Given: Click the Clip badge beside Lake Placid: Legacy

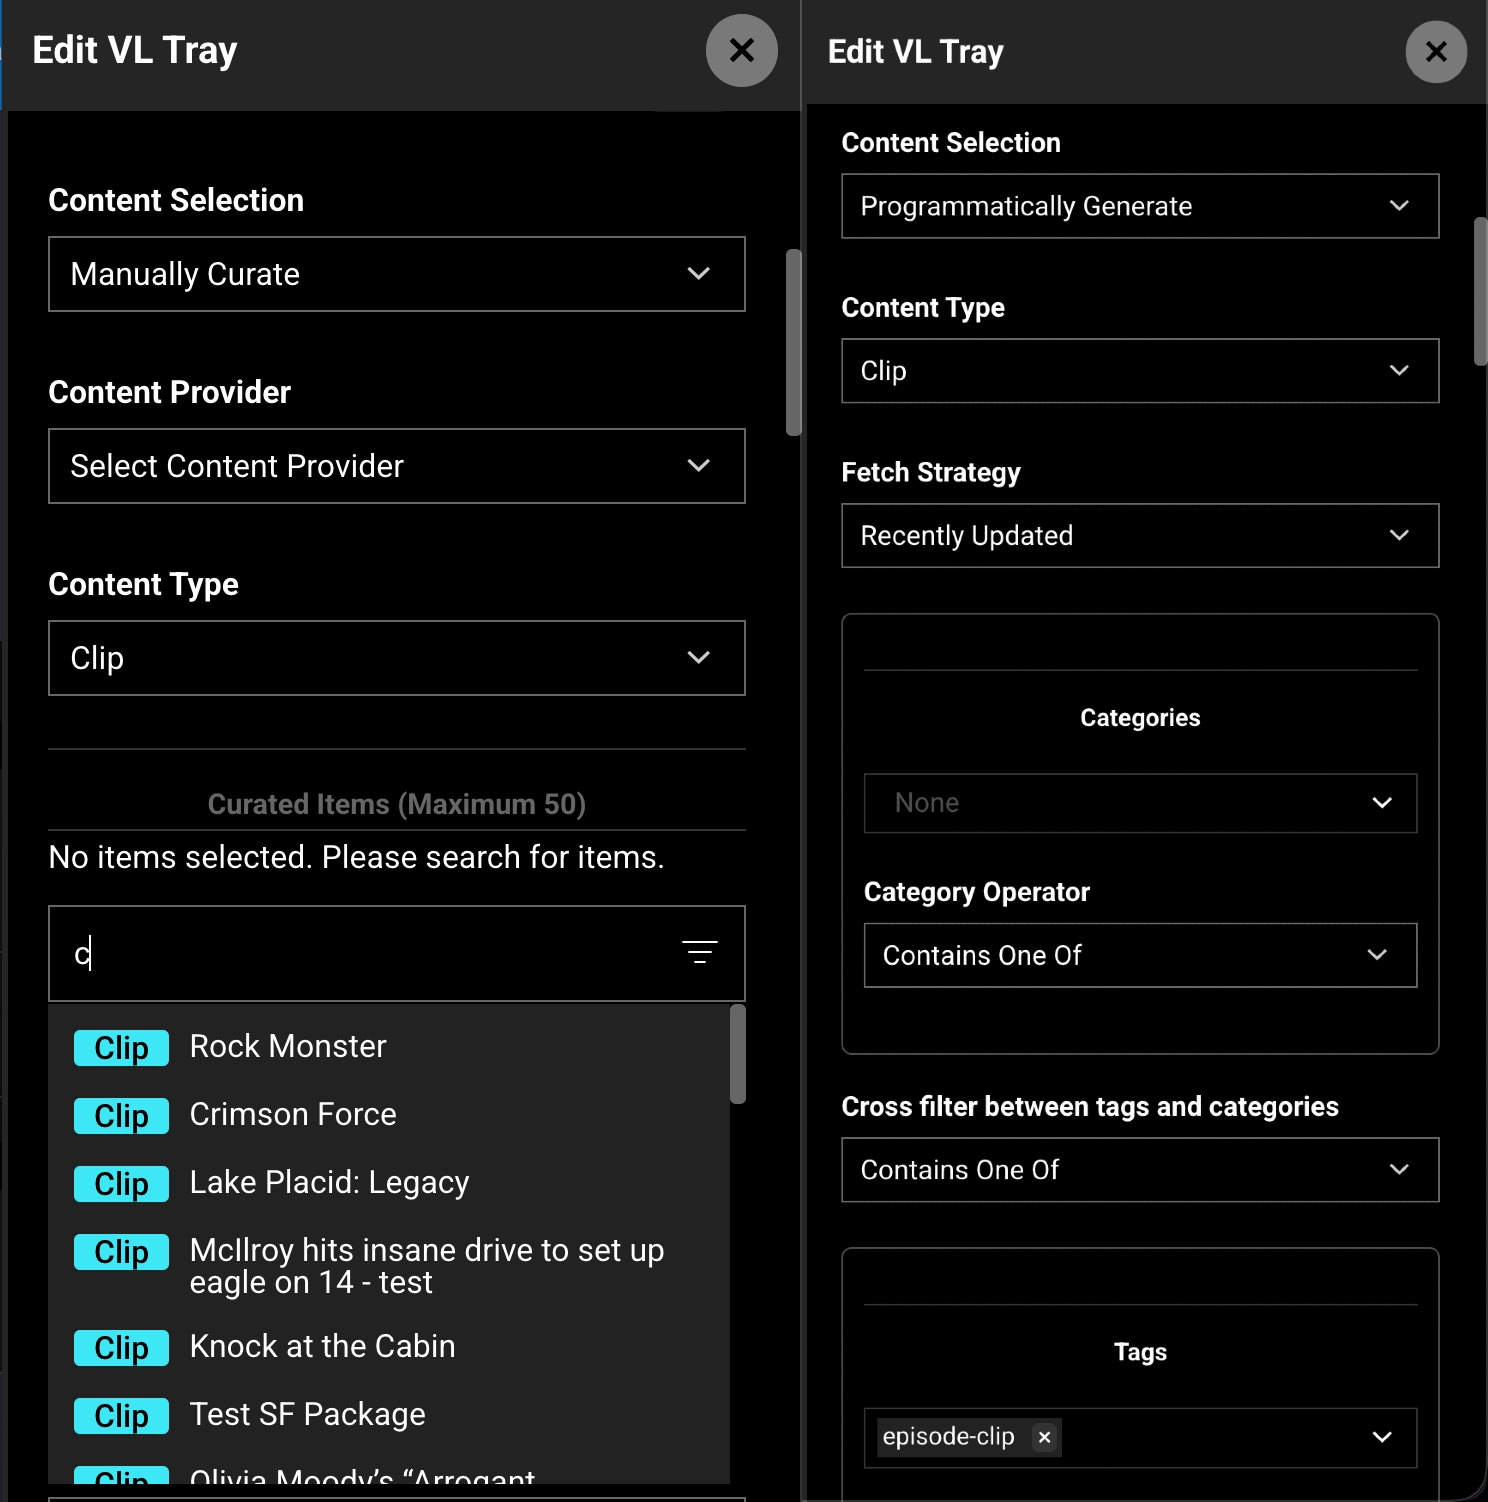Looking at the screenshot, I should point(121,1183).
